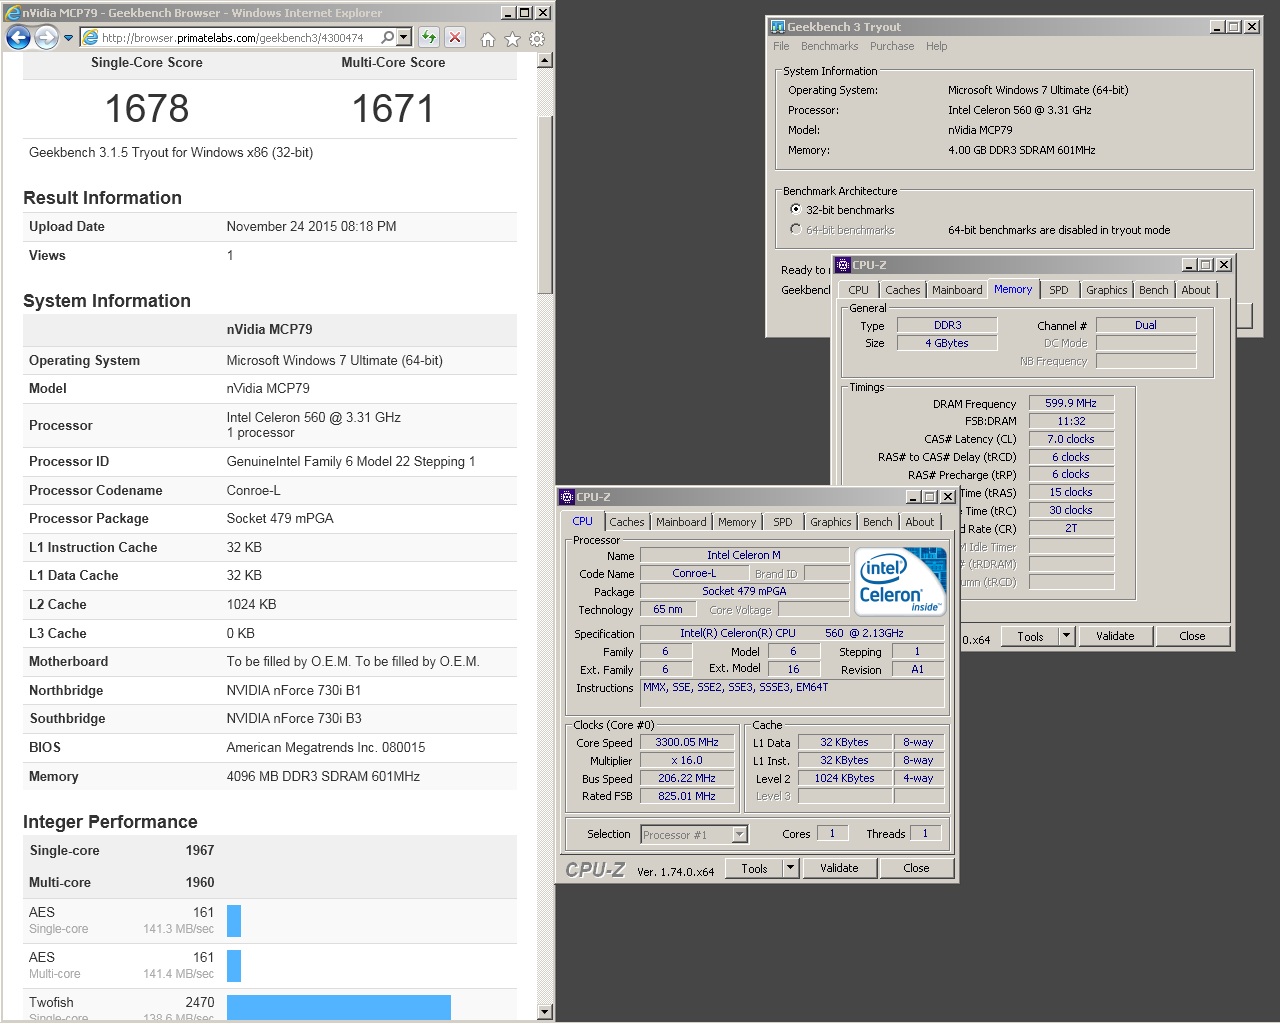1280x1024 pixels.
Task: Click the Twofish single-core blue score bar
Action: click(x=339, y=1007)
